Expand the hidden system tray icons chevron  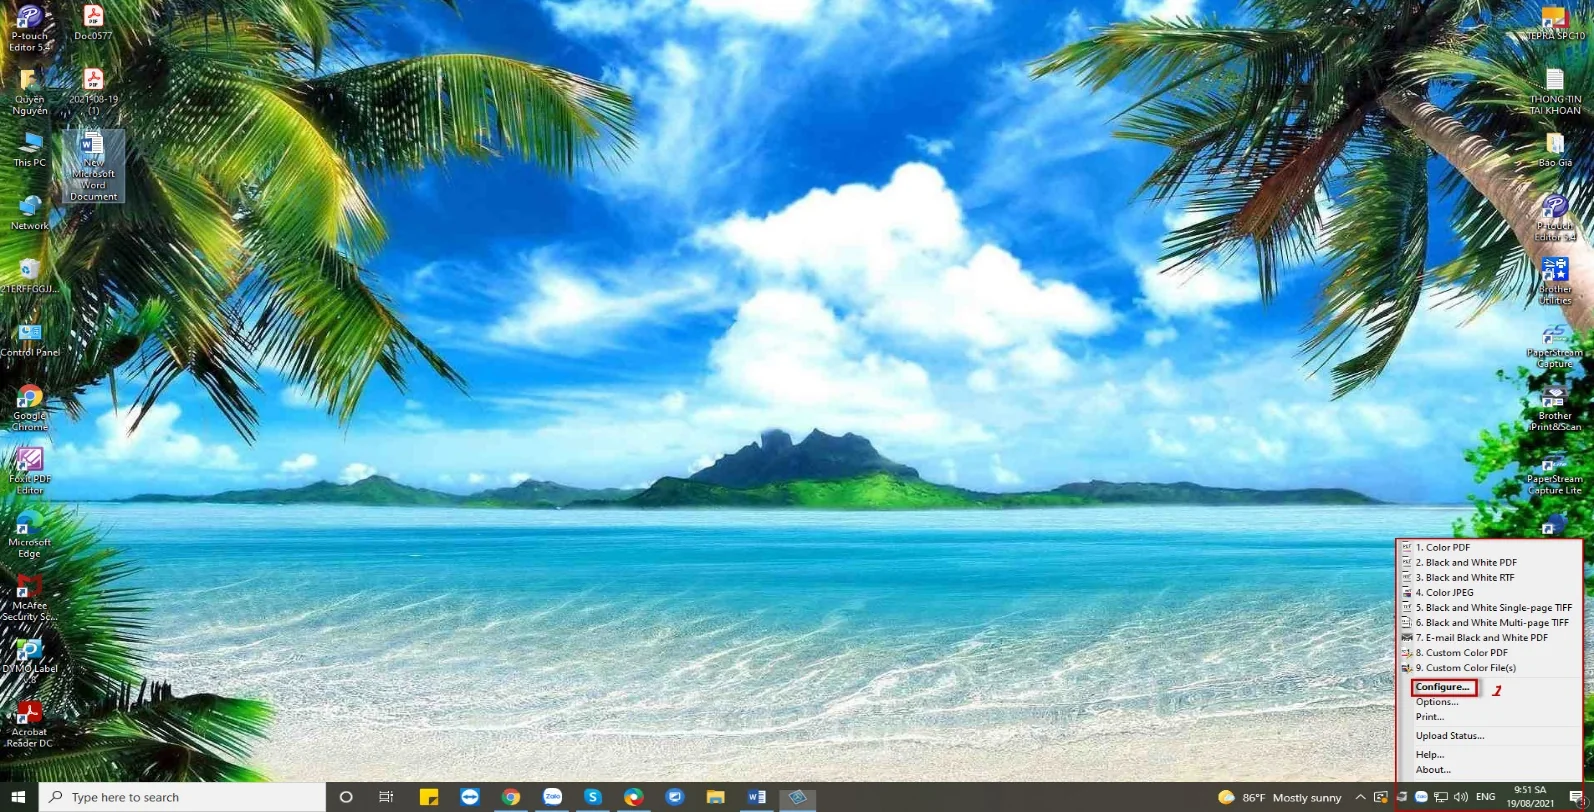pos(1360,797)
